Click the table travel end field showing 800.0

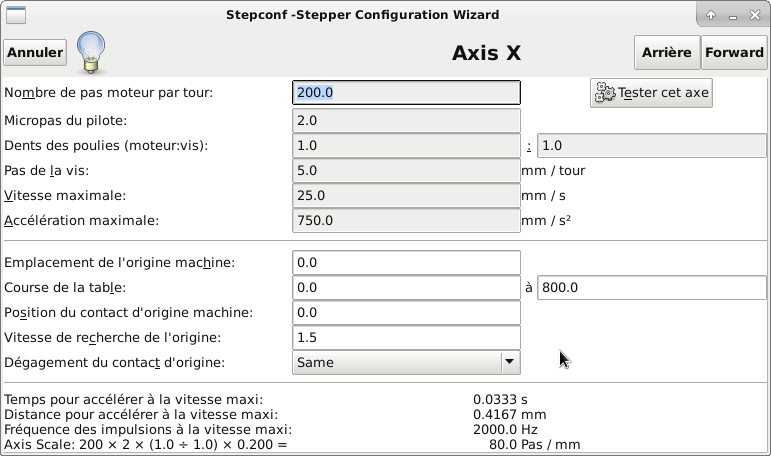(652, 288)
